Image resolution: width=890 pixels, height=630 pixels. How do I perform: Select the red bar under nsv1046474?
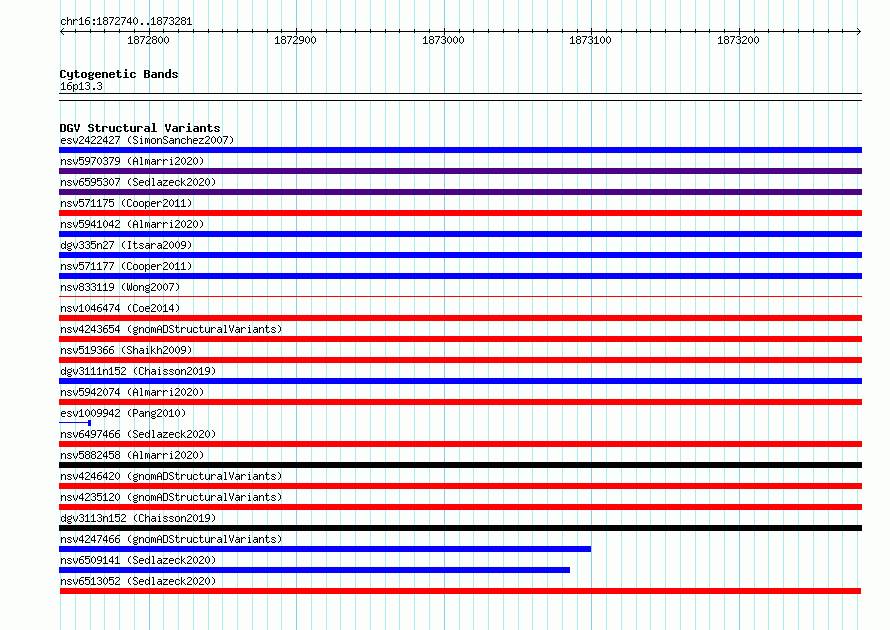(x=460, y=318)
